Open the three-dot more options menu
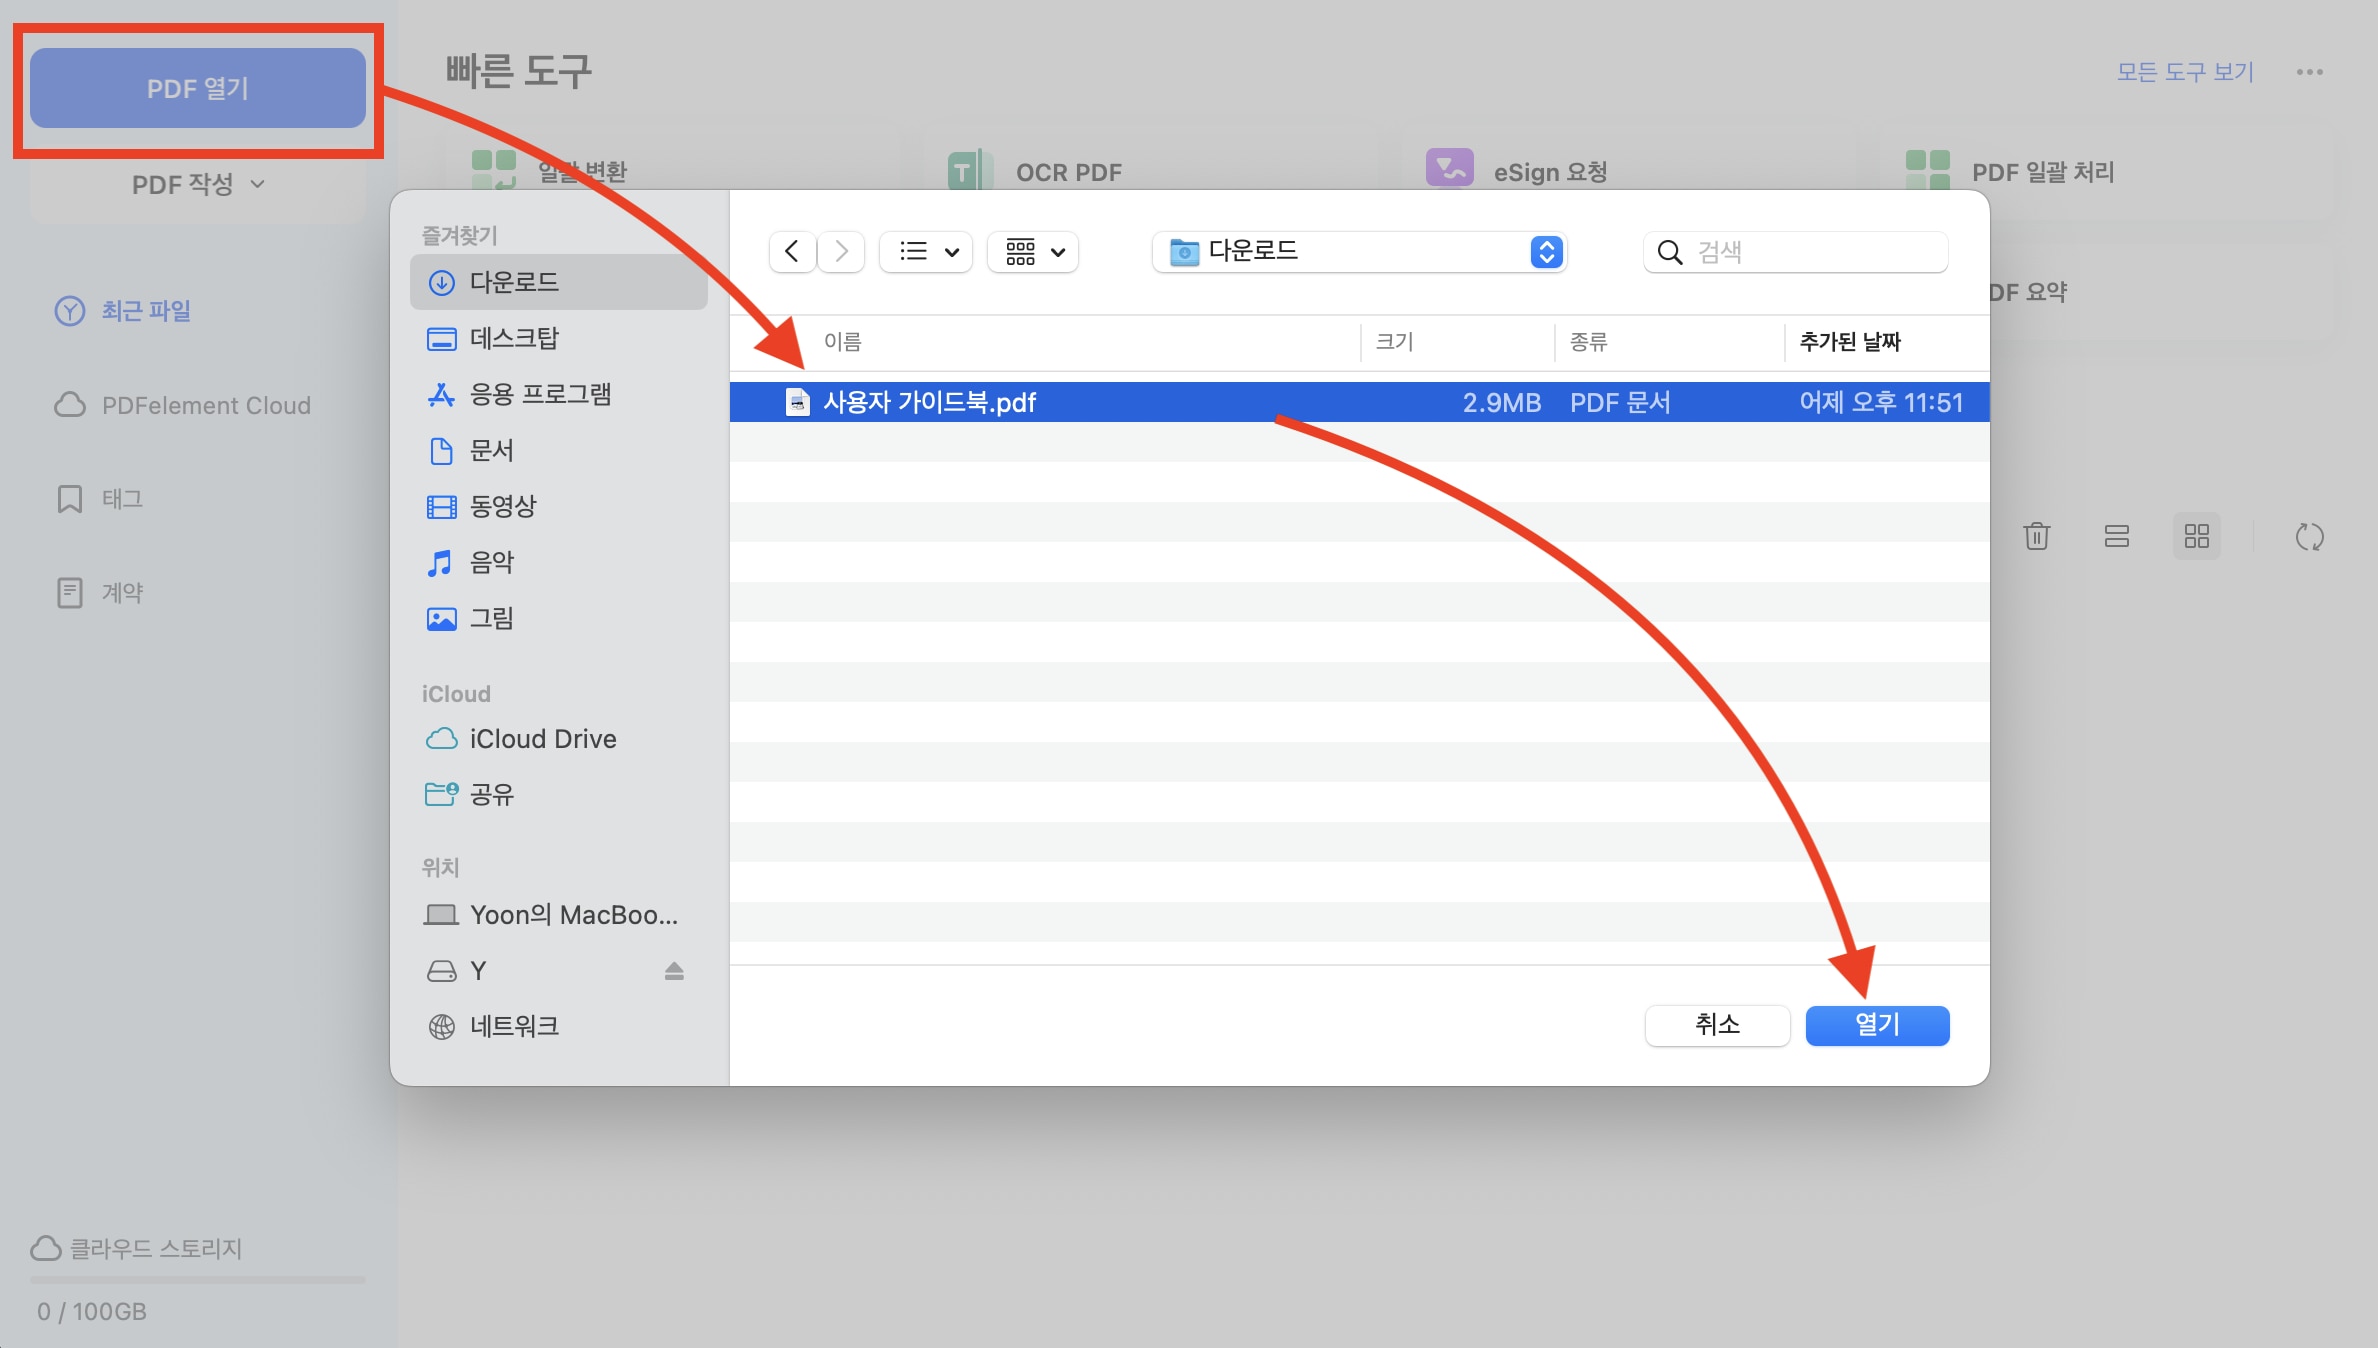 (2310, 72)
